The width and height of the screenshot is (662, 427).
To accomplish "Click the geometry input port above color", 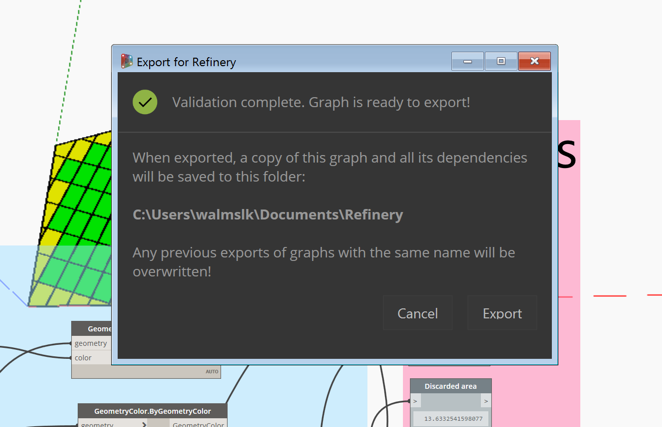I will pos(91,343).
